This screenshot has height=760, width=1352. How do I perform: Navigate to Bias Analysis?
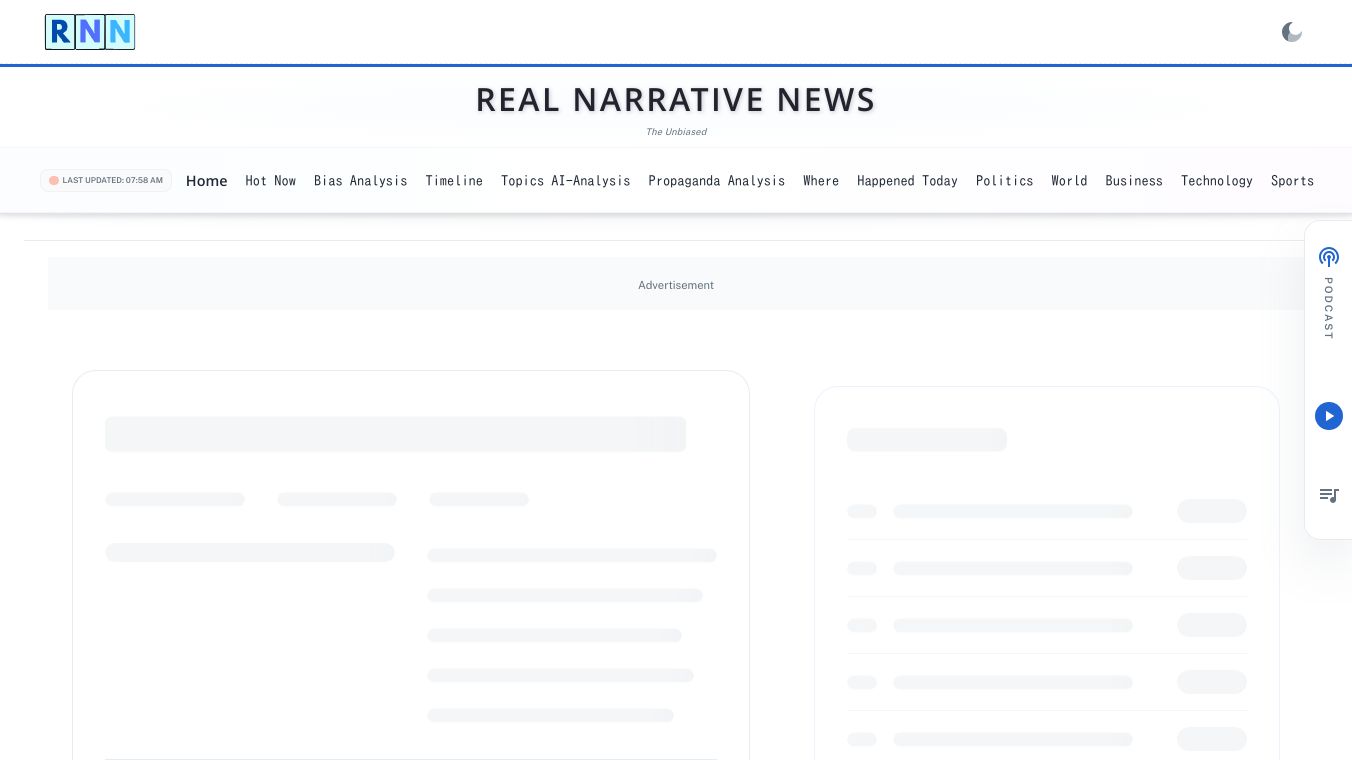(361, 181)
